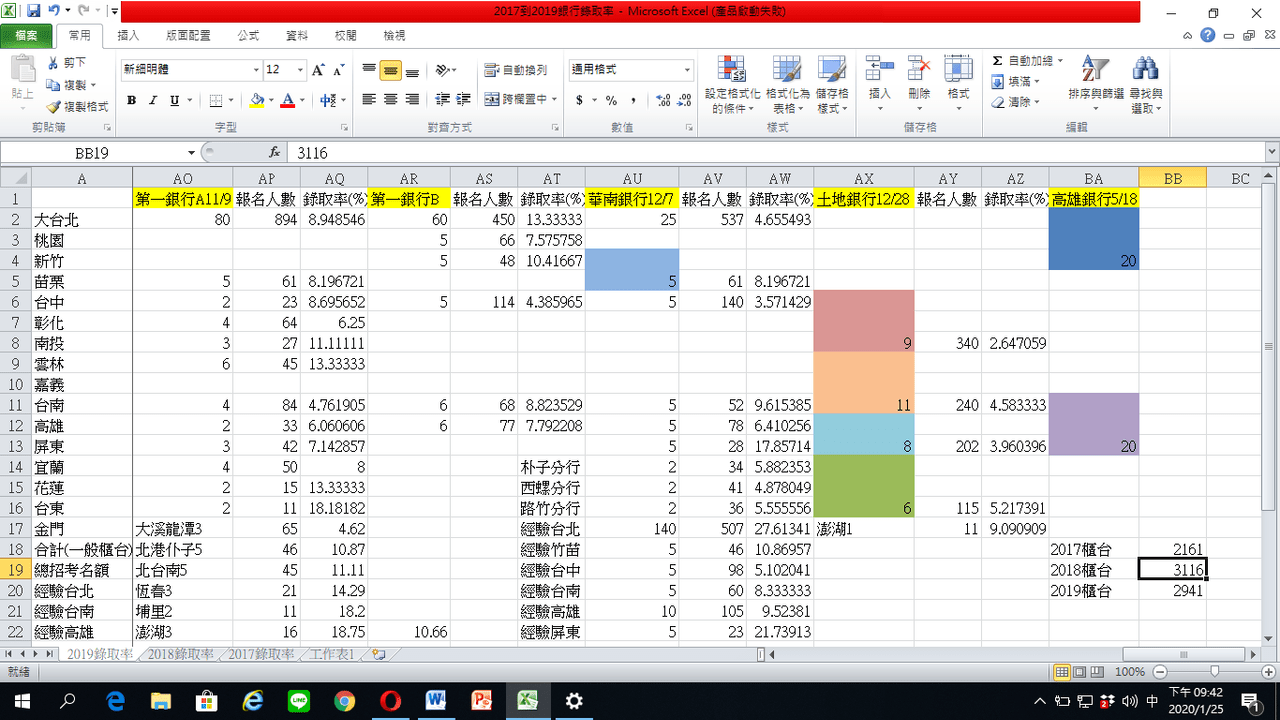Viewport: 1280px width, 720px height.
Task: Expand the number format dropdown (通用格式)
Action: click(x=687, y=70)
